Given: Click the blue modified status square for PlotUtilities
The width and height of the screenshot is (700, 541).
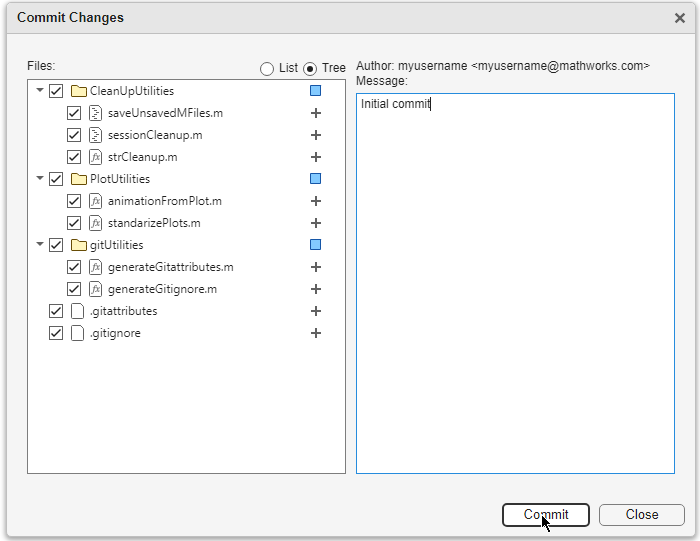Looking at the screenshot, I should point(315,179).
